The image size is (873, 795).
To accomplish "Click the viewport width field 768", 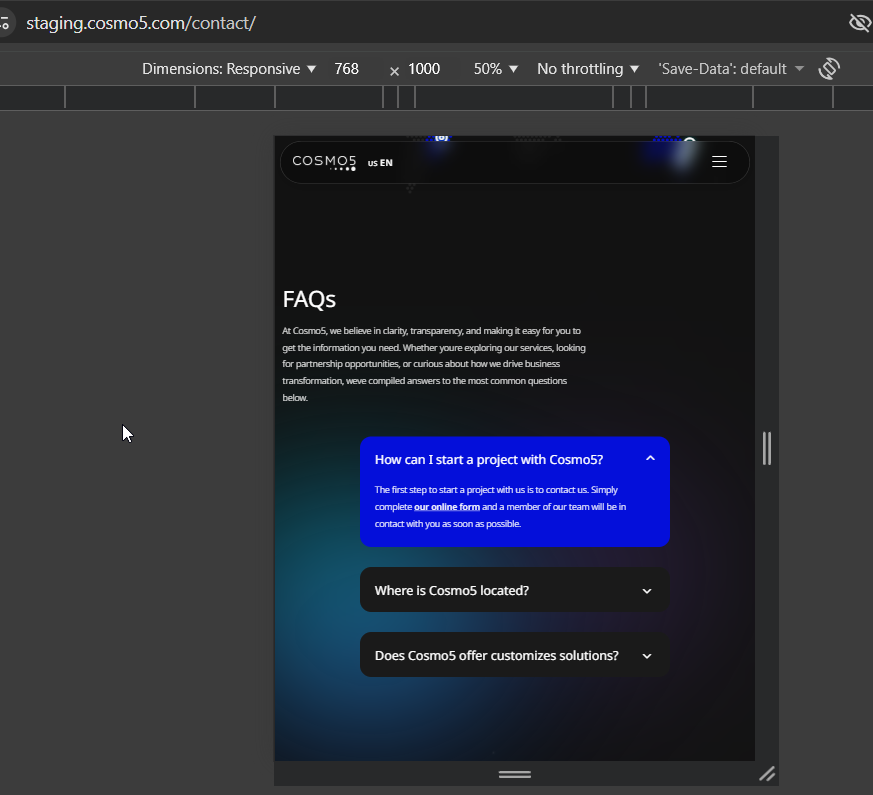I will pos(346,68).
